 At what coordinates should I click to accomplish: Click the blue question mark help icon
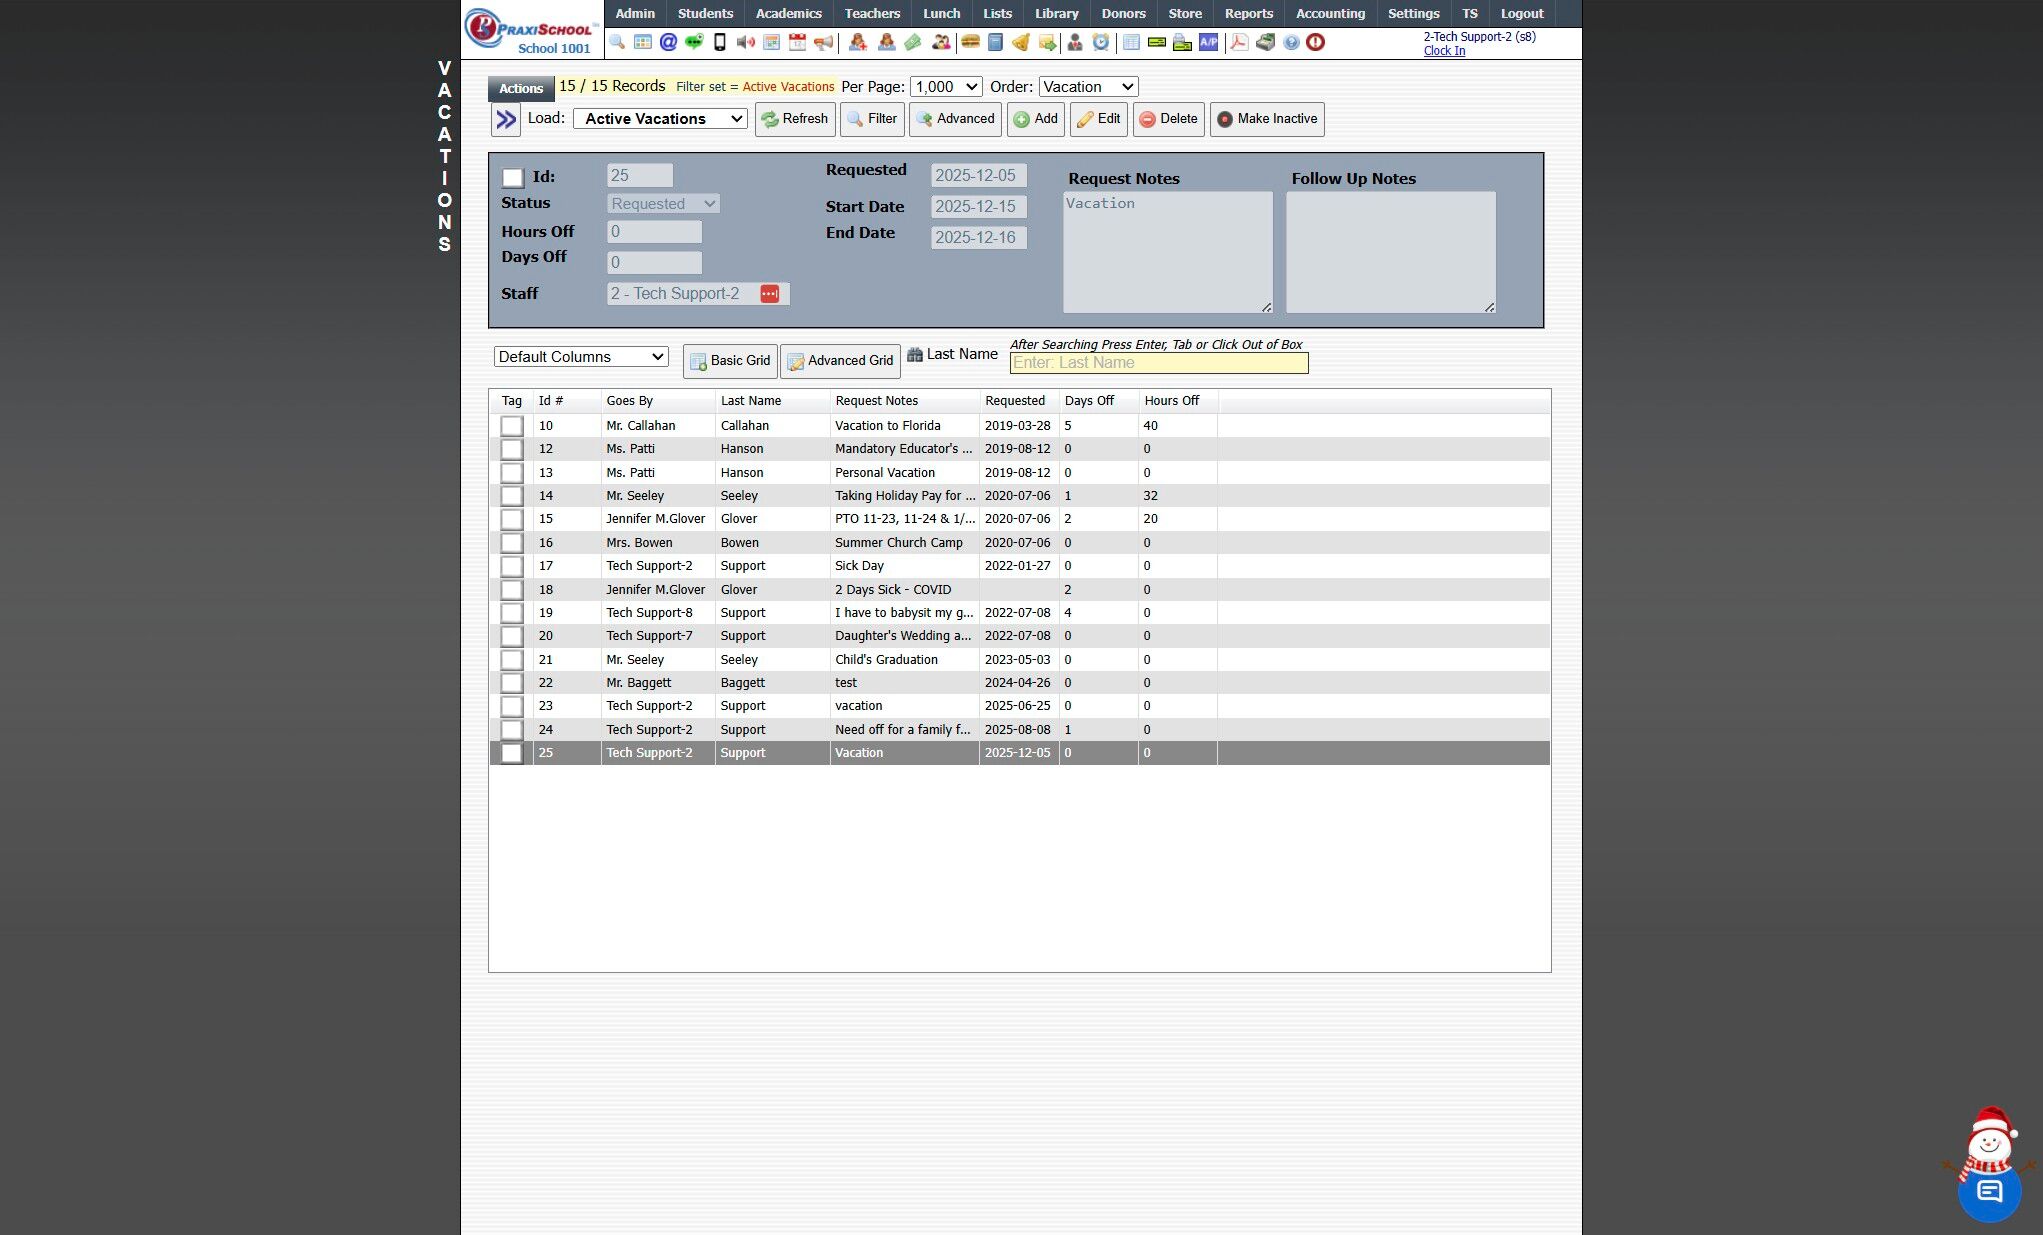(x=1291, y=42)
